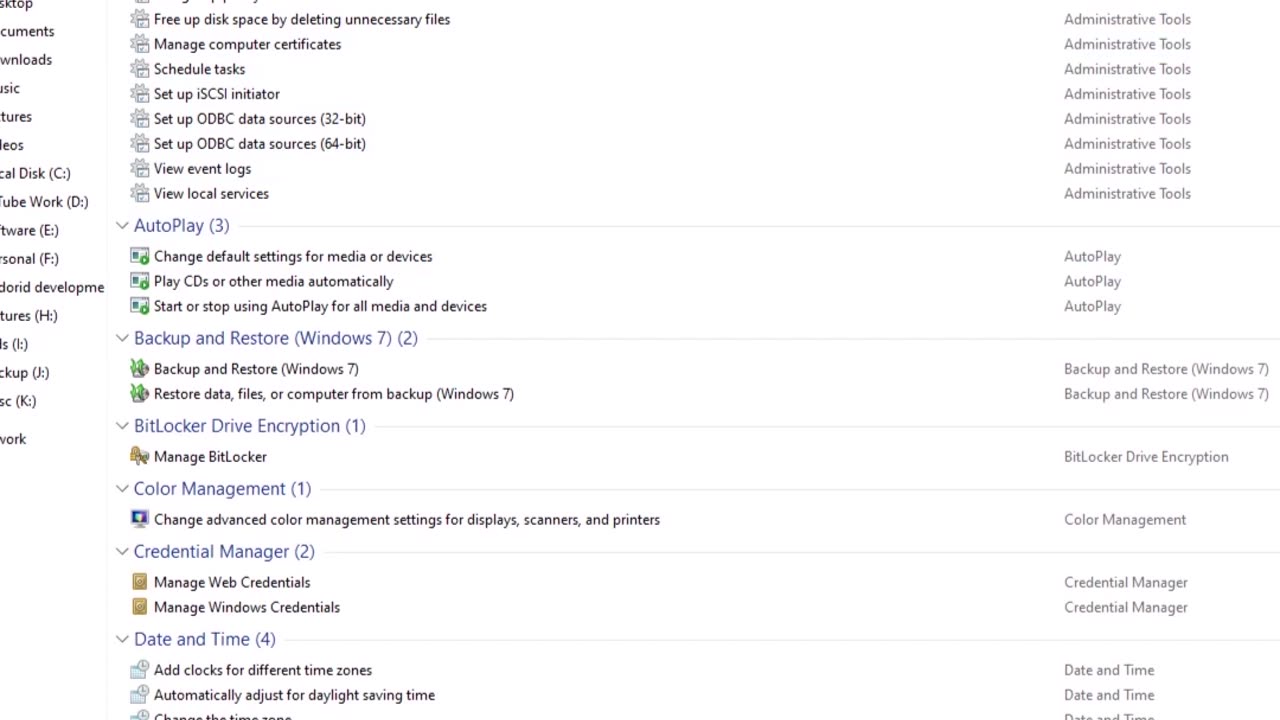
Task: Click icon for Start or stop using AutoPlay
Action: (x=140, y=307)
